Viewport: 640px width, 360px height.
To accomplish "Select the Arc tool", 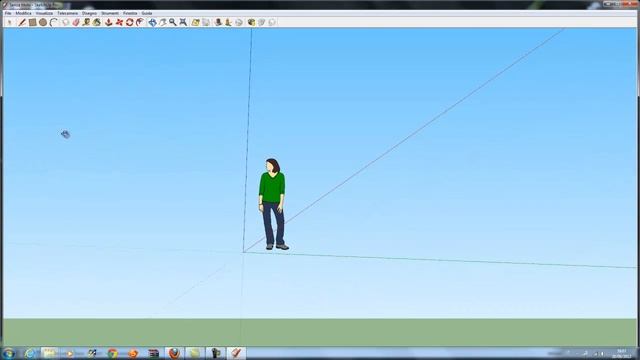I will click(x=53, y=22).
